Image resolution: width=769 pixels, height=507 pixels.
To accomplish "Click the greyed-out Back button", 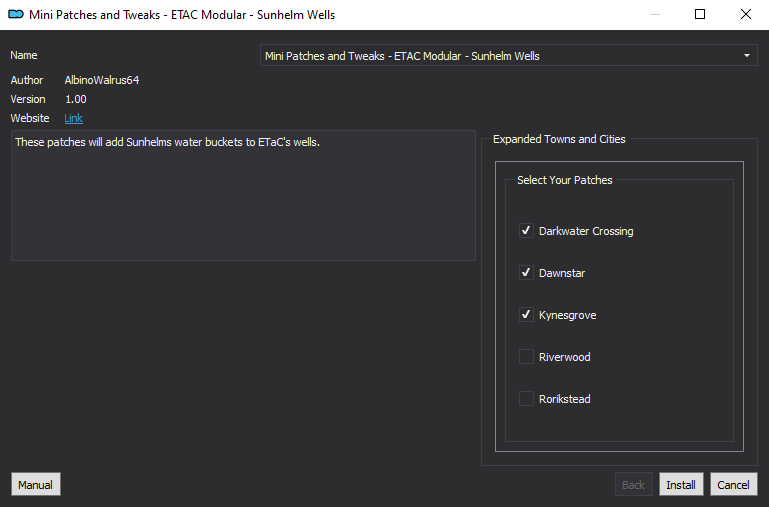I will coord(633,484).
